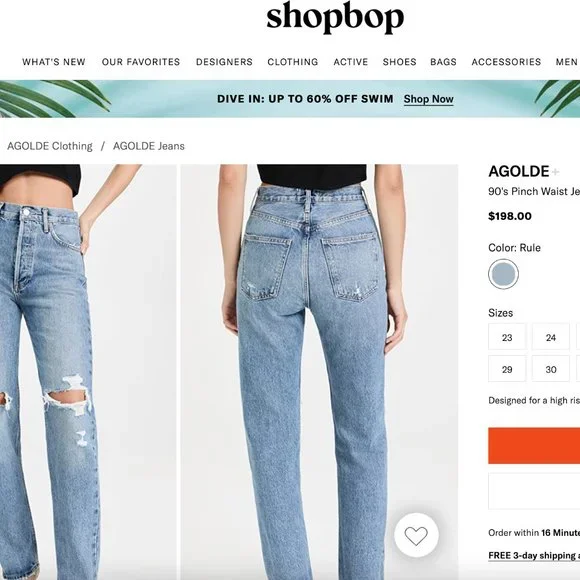Screen dimensions: 580x580
Task: Open the Accessories menu
Action: 506,62
